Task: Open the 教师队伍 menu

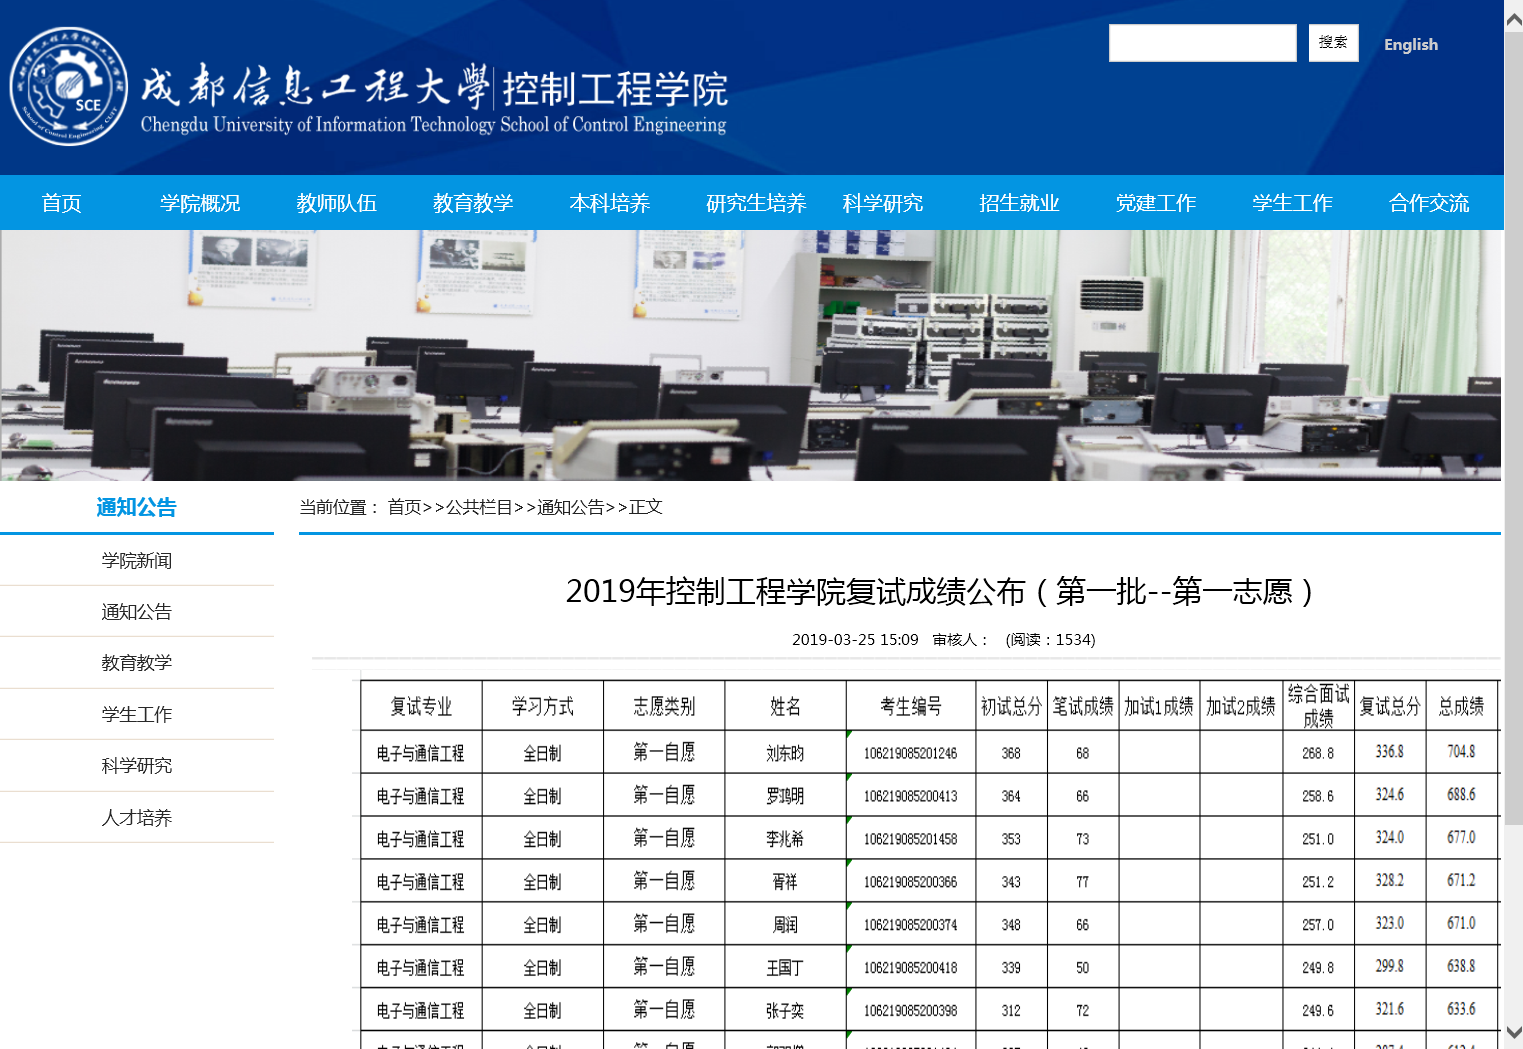Action: click(x=336, y=203)
